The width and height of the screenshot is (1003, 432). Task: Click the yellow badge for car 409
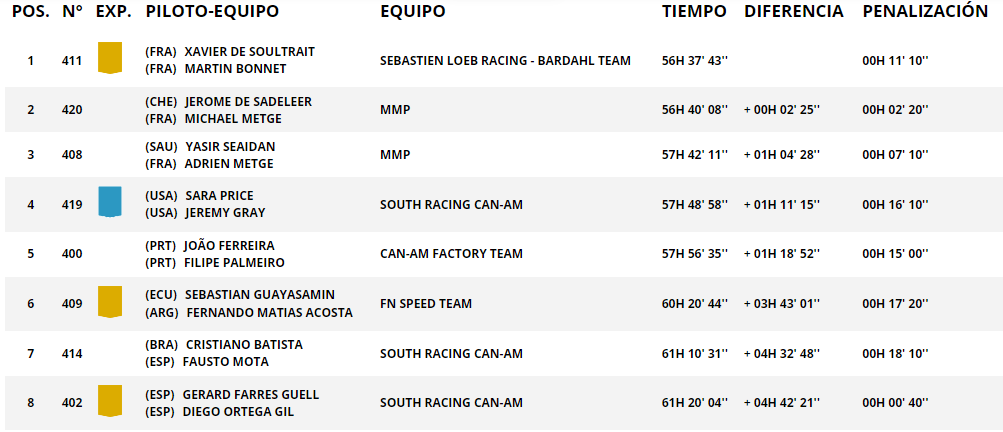point(109,301)
